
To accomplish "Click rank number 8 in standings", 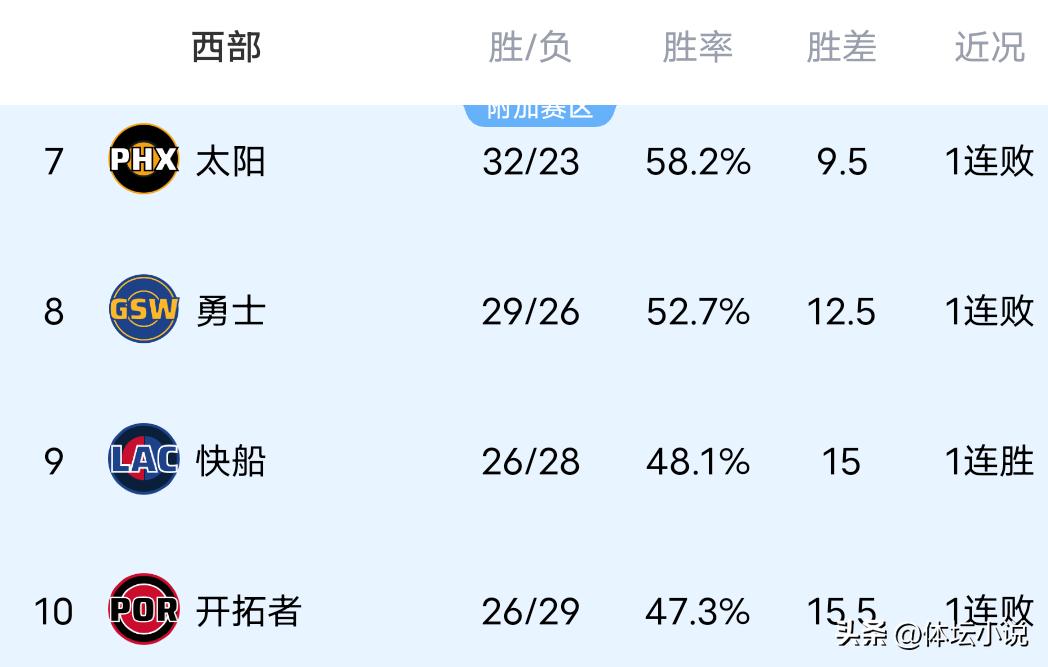I will 54,311.
